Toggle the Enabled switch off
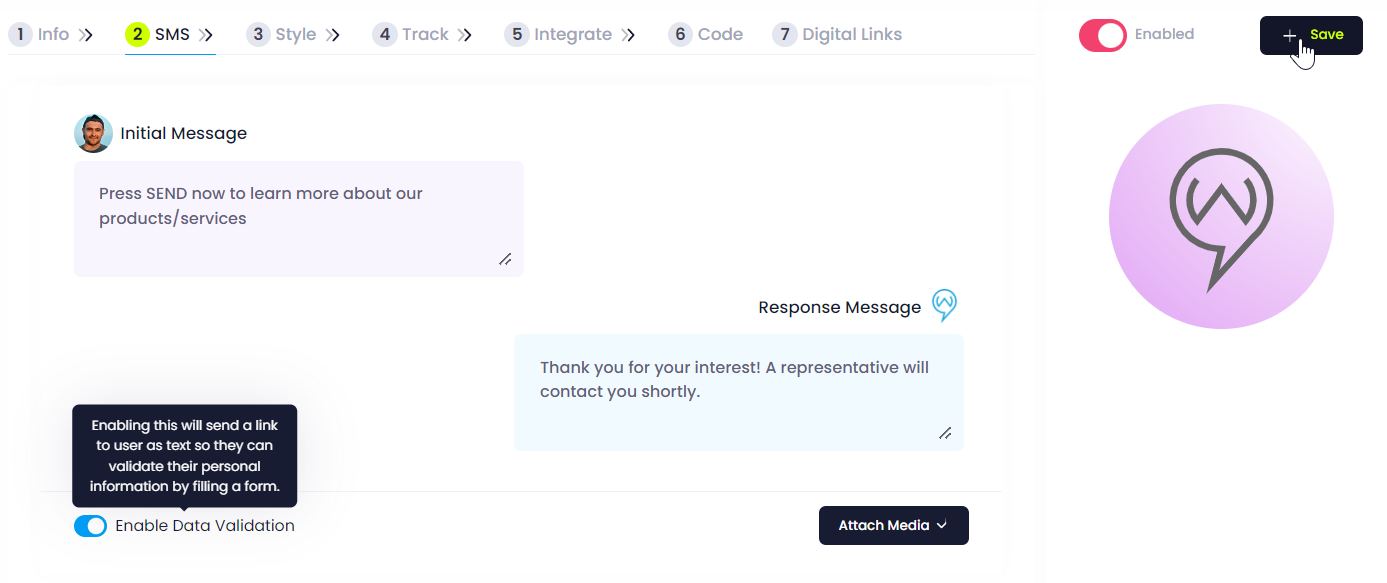 1103,35
